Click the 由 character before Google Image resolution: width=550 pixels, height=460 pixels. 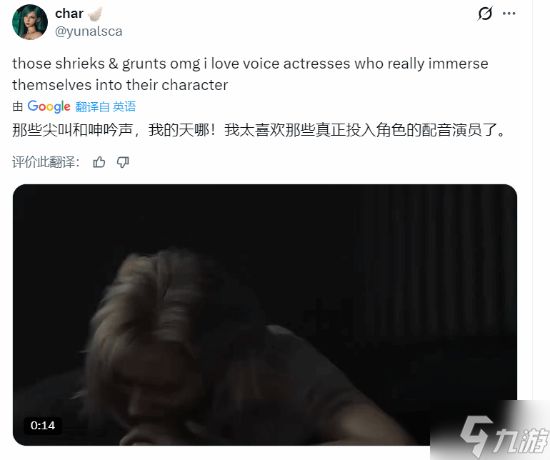click(18, 107)
